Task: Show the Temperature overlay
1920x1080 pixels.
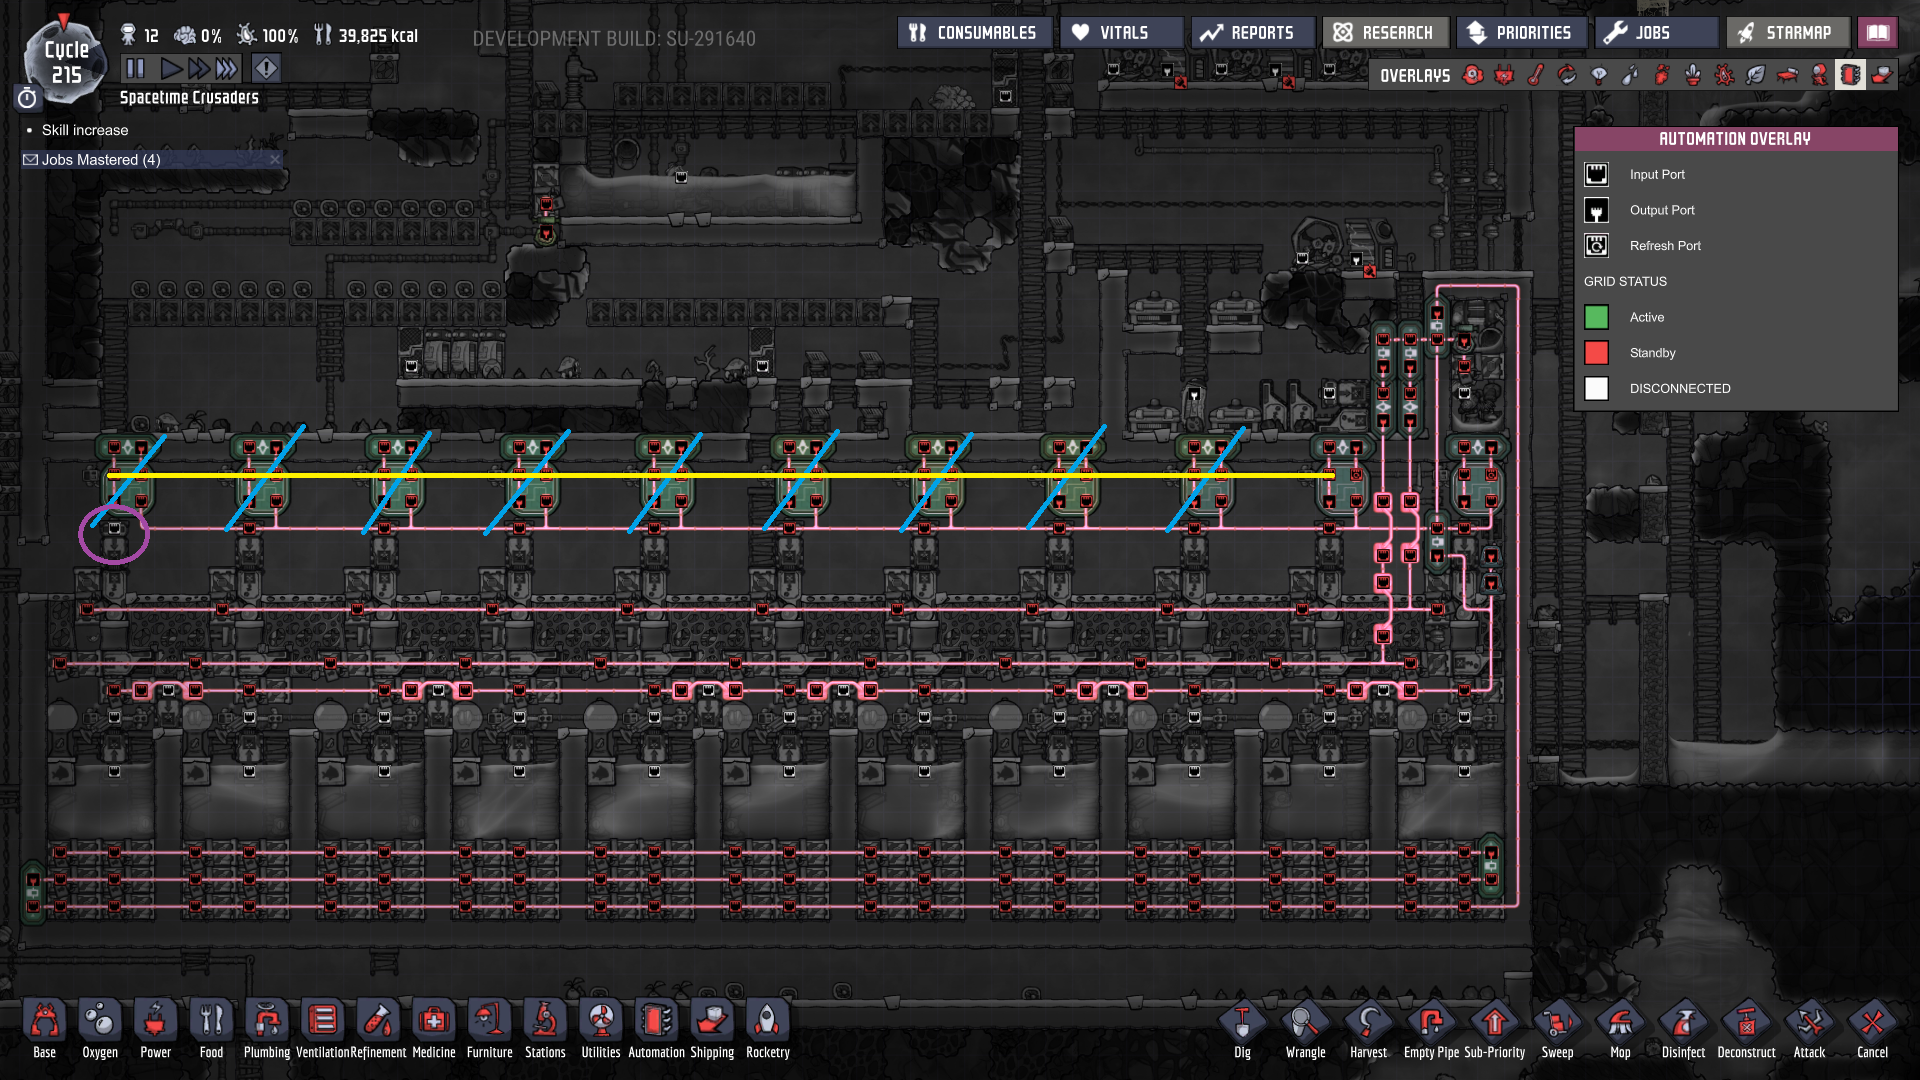Action: point(1536,75)
